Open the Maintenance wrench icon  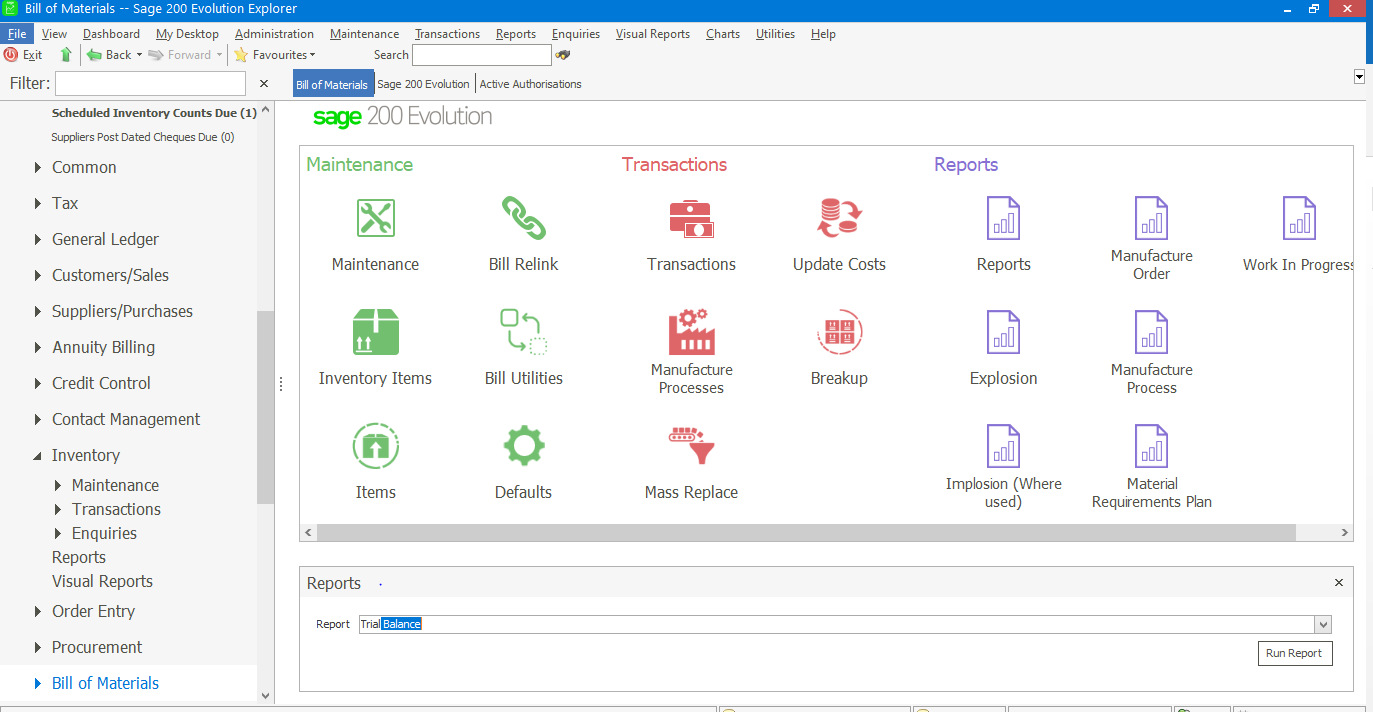376,218
